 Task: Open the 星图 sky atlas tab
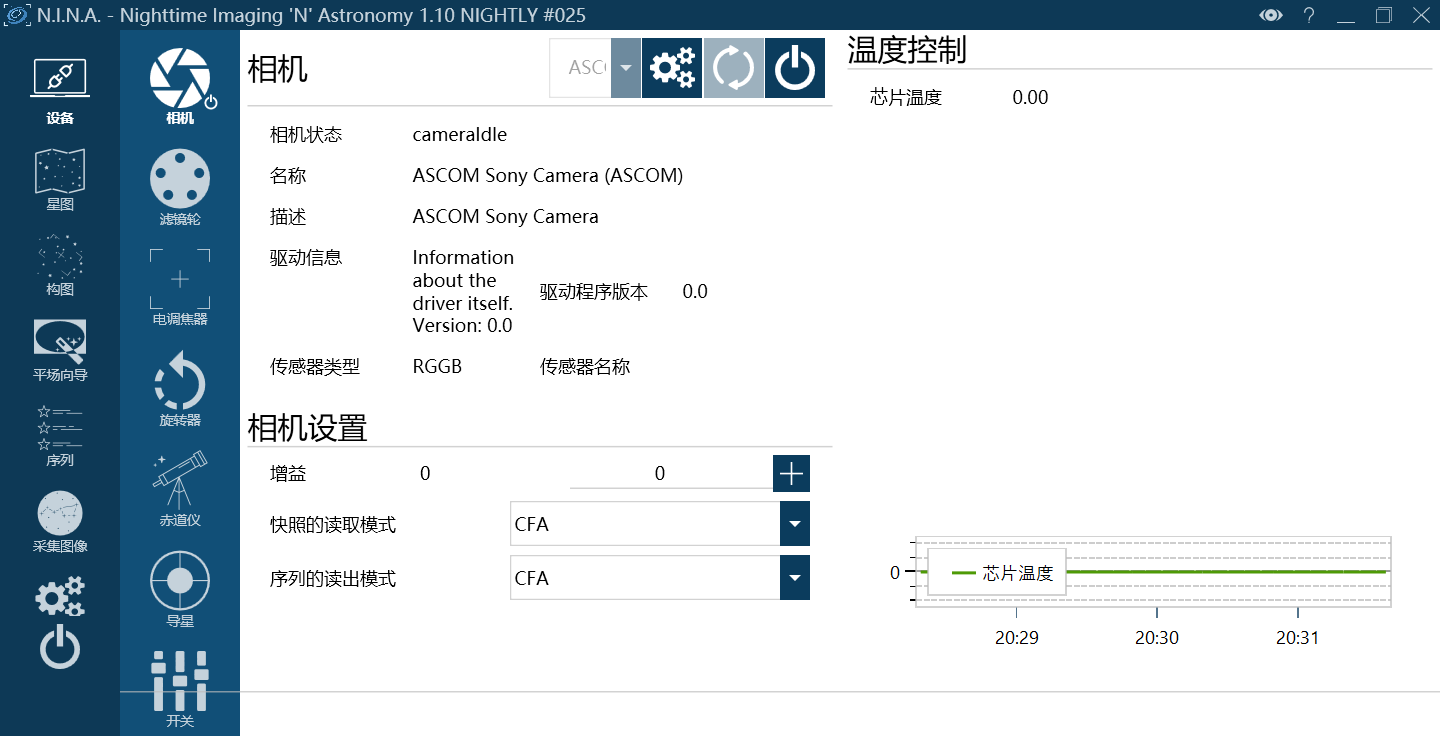(x=60, y=180)
